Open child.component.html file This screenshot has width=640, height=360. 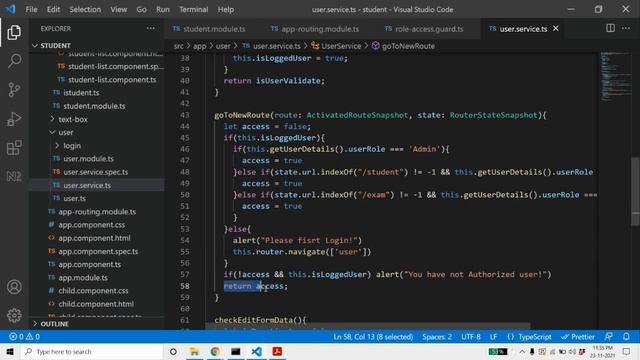[96, 304]
